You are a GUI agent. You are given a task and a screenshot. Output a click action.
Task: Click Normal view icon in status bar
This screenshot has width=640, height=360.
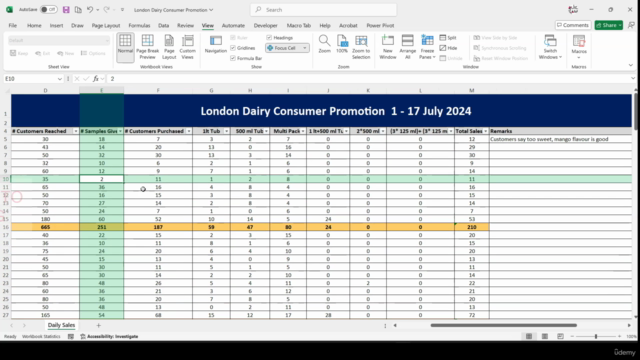(x=529, y=336)
